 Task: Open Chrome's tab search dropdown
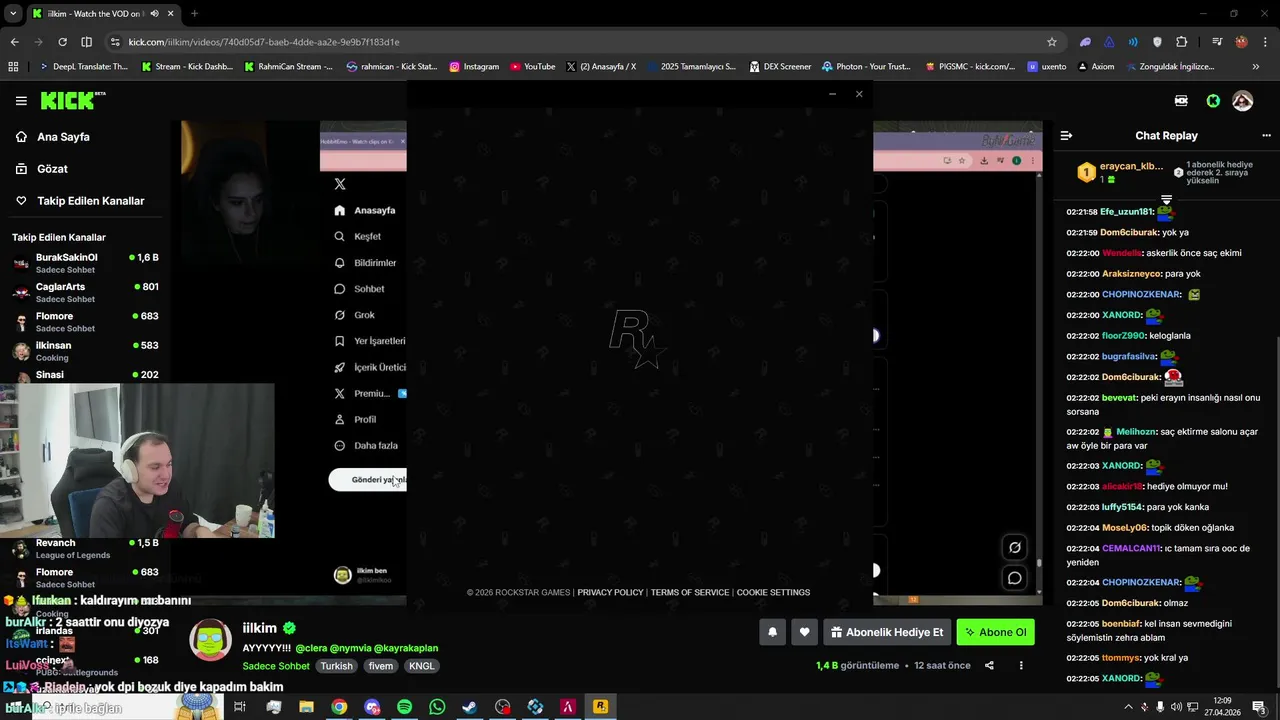[x=12, y=13]
